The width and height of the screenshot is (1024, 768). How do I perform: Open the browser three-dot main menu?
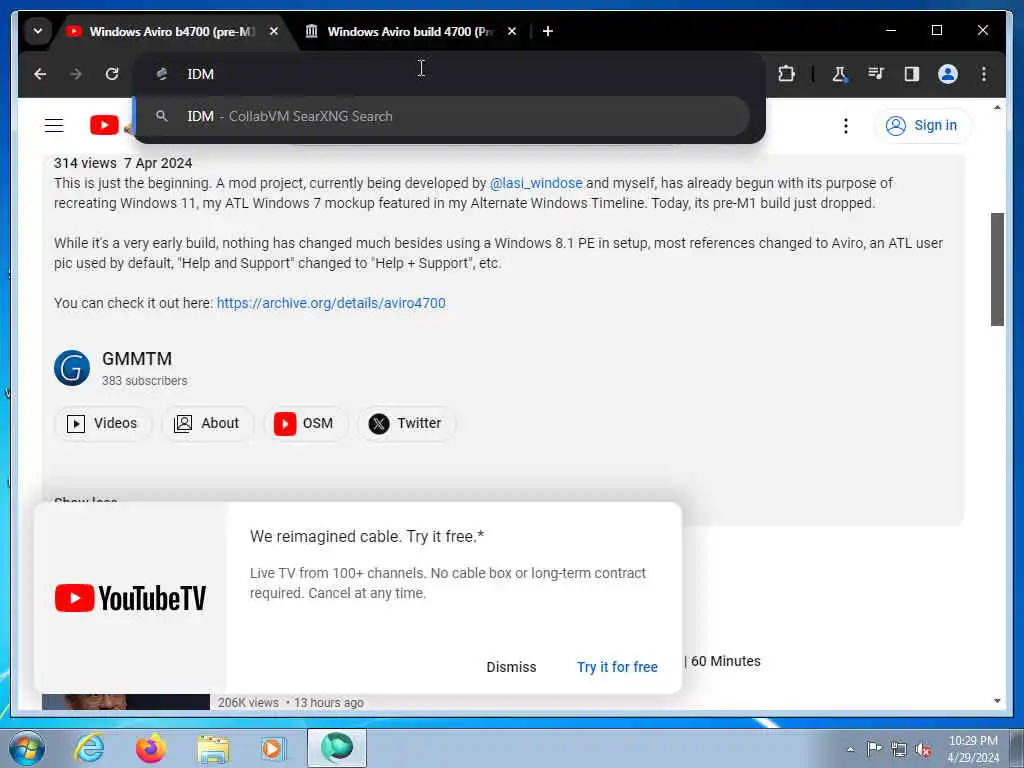[x=984, y=74]
